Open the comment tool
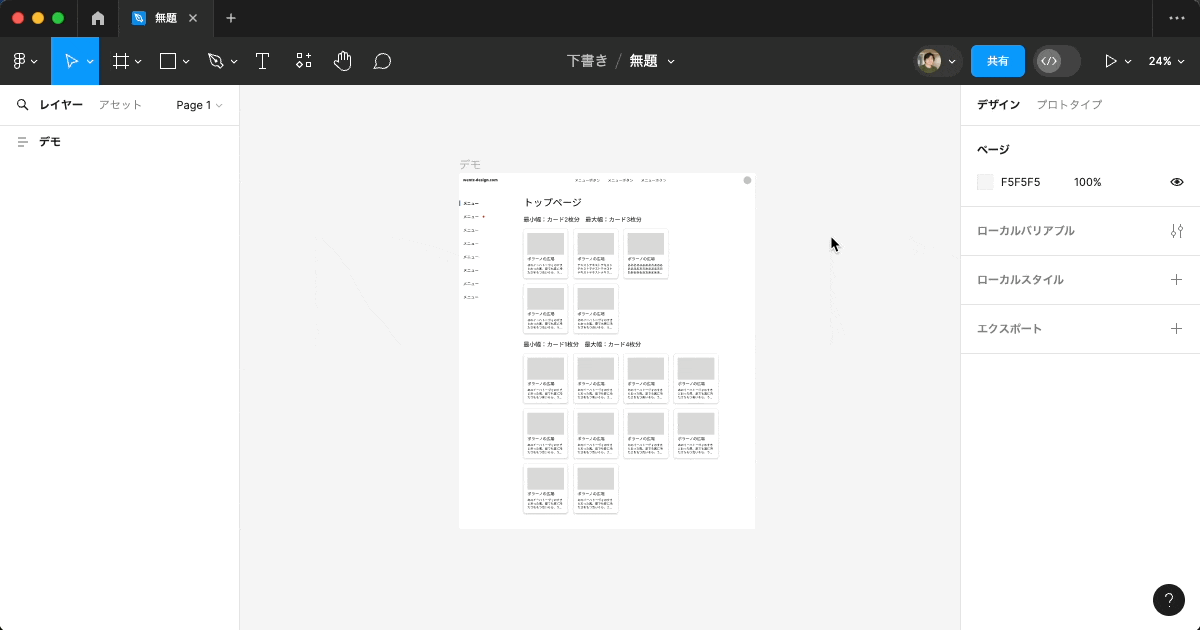The image size is (1200, 630). click(381, 61)
